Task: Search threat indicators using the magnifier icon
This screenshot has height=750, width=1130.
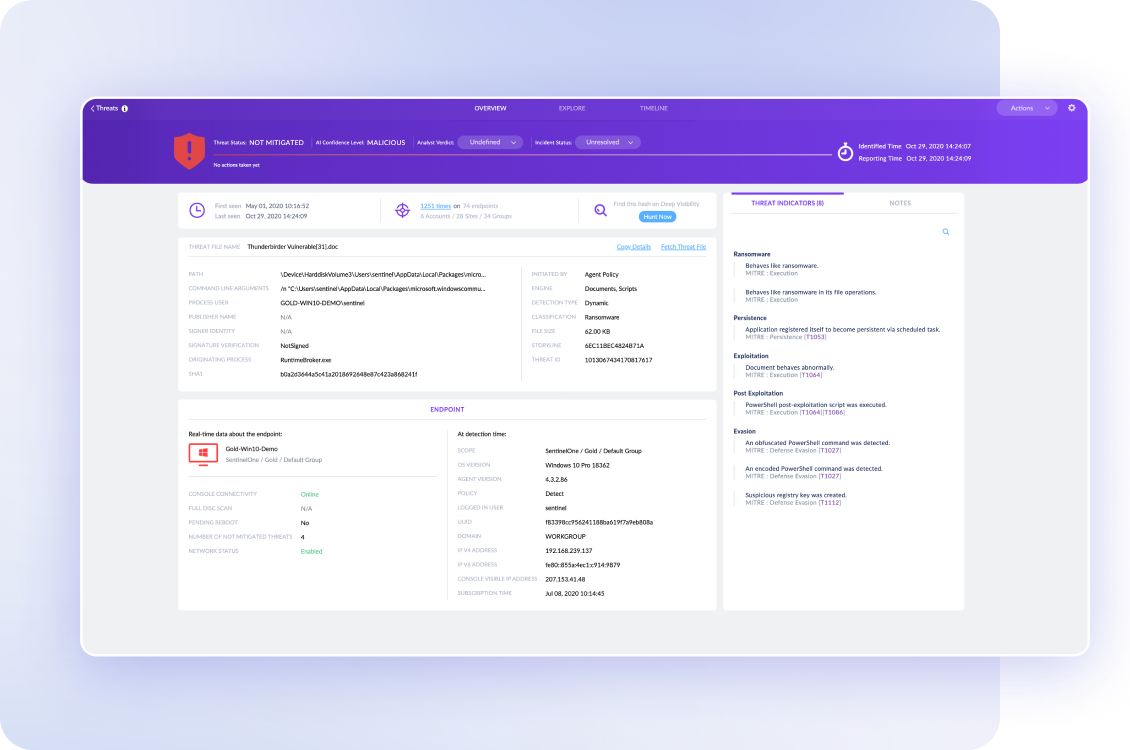Action: tap(945, 232)
